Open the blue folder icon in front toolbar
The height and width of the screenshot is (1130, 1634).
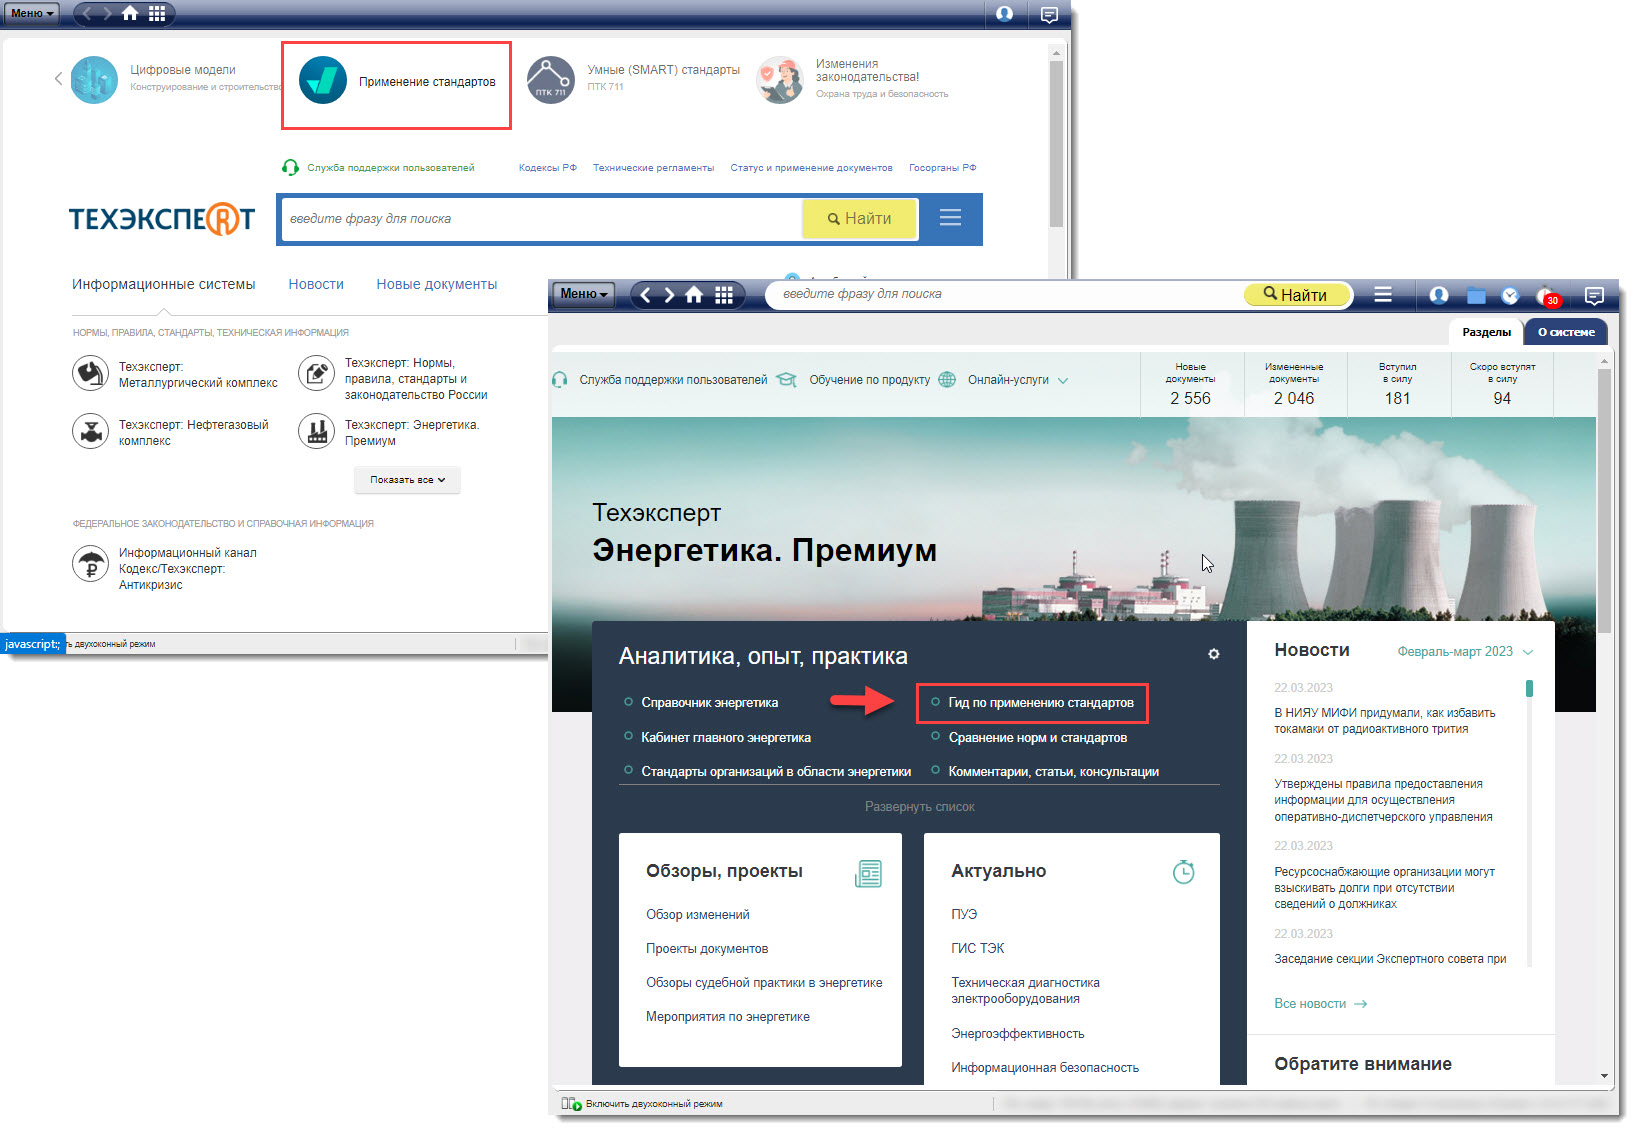pos(1476,295)
